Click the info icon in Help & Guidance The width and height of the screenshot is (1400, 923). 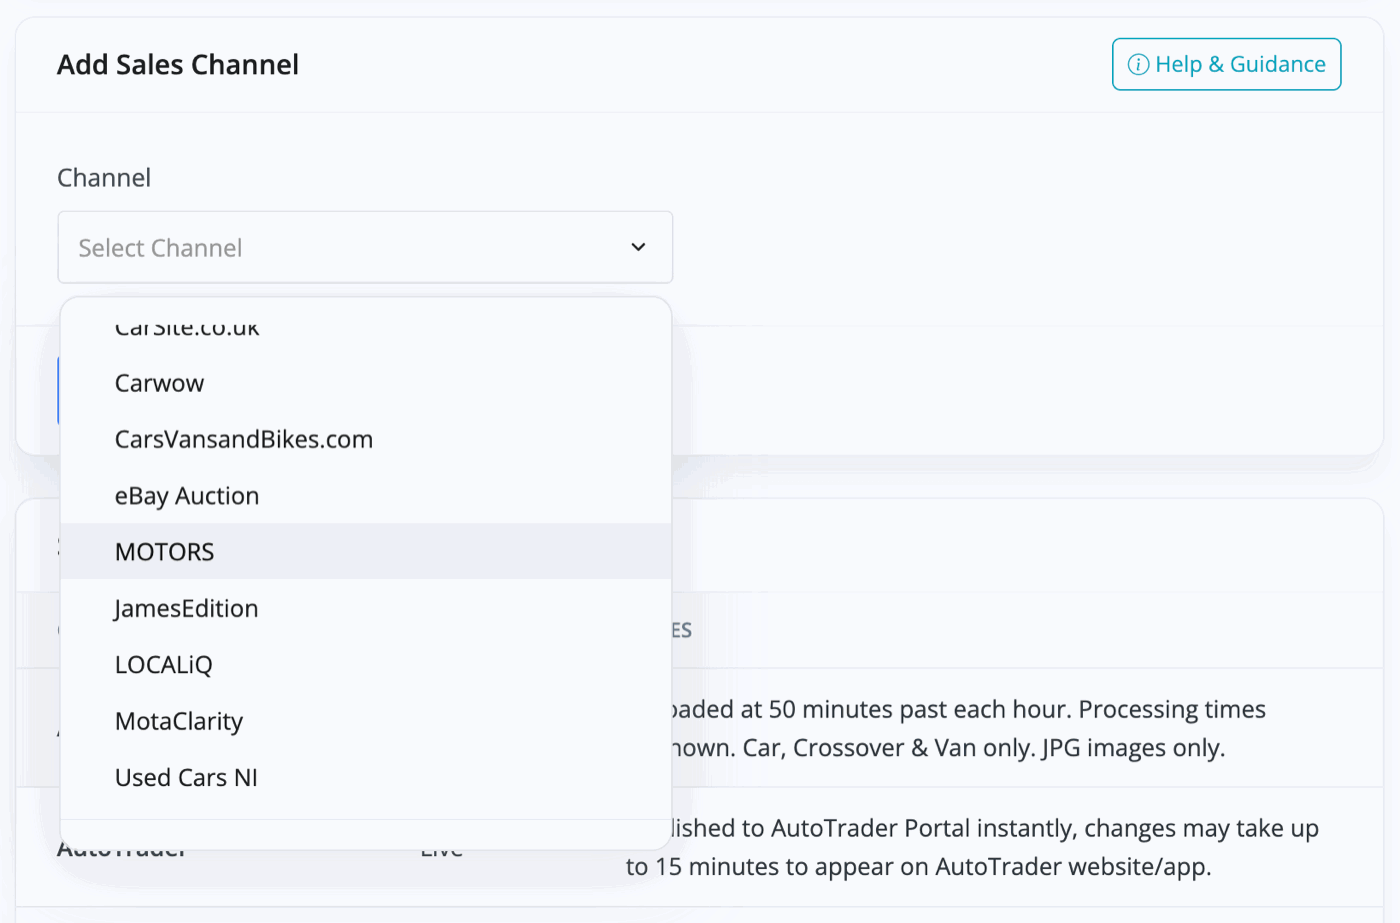coord(1138,65)
